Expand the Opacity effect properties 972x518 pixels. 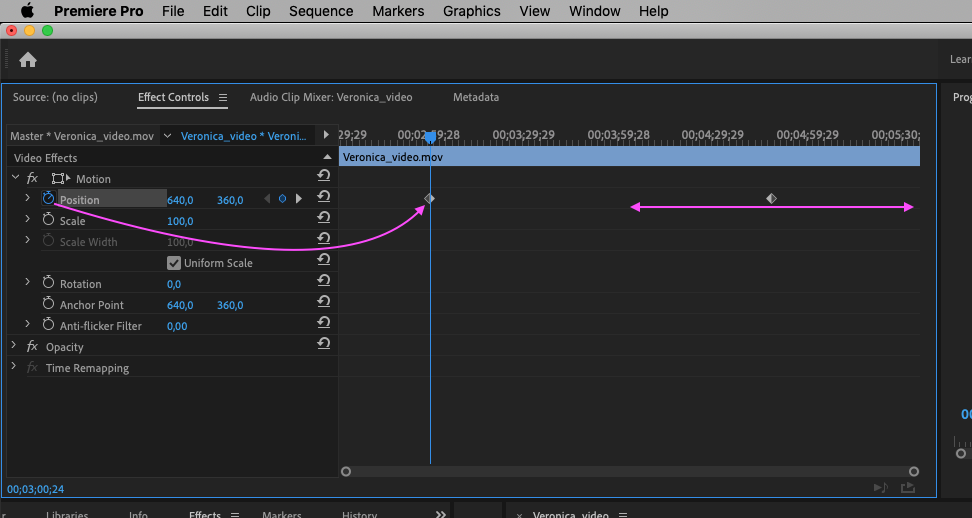(14, 346)
